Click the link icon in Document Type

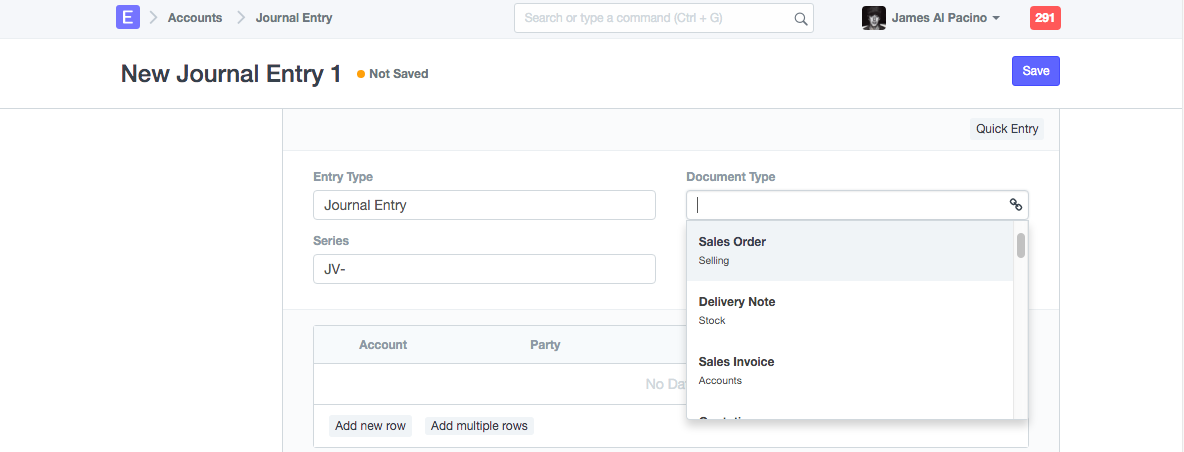1015,205
